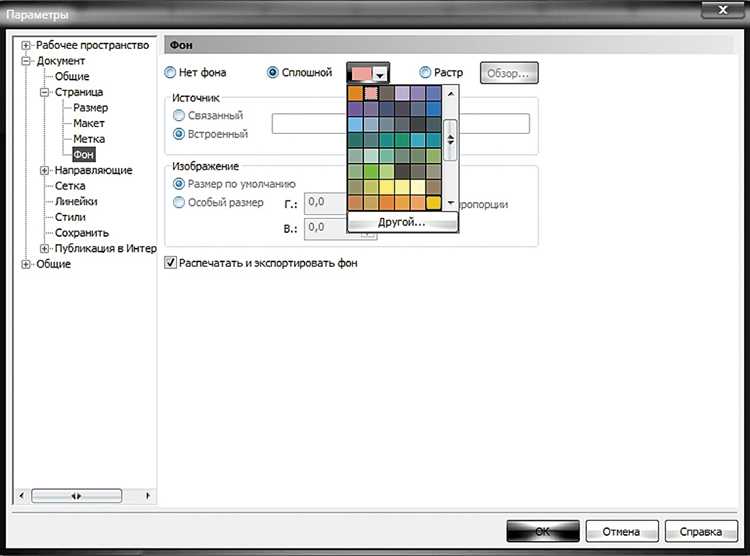Collapse the Страница tree node
The width and height of the screenshot is (750, 556).
(x=44, y=92)
